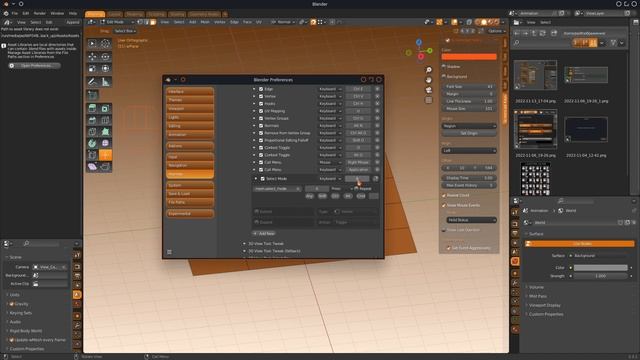Select the Extrude Region tool
Image resolution: width=640 pixels, height=360 pixels.
[93, 108]
